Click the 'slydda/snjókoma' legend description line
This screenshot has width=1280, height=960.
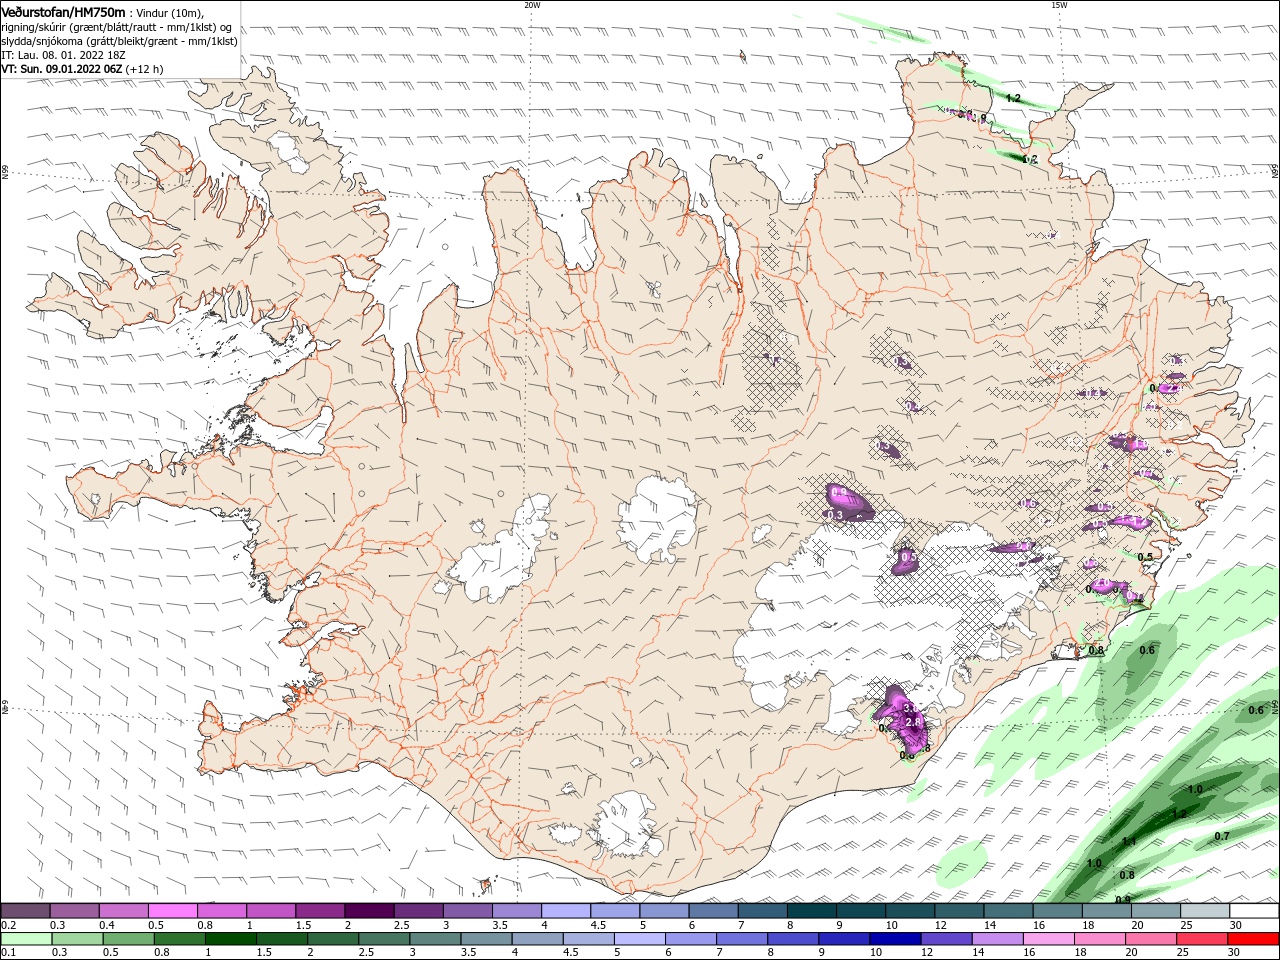click(119, 41)
